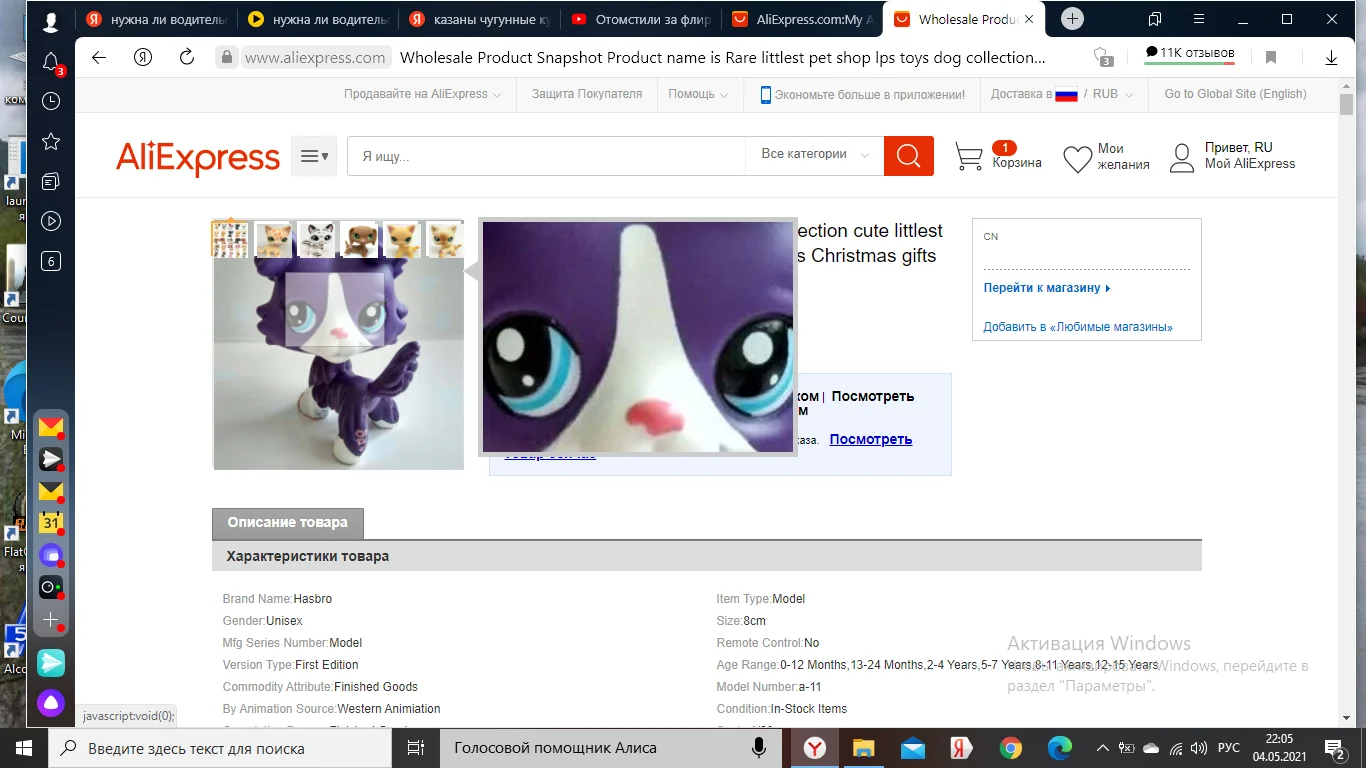The height and width of the screenshot is (768, 1366).
Task: Launch Microsoft Edge from the taskbar
Action: pyautogui.click(x=1060, y=748)
